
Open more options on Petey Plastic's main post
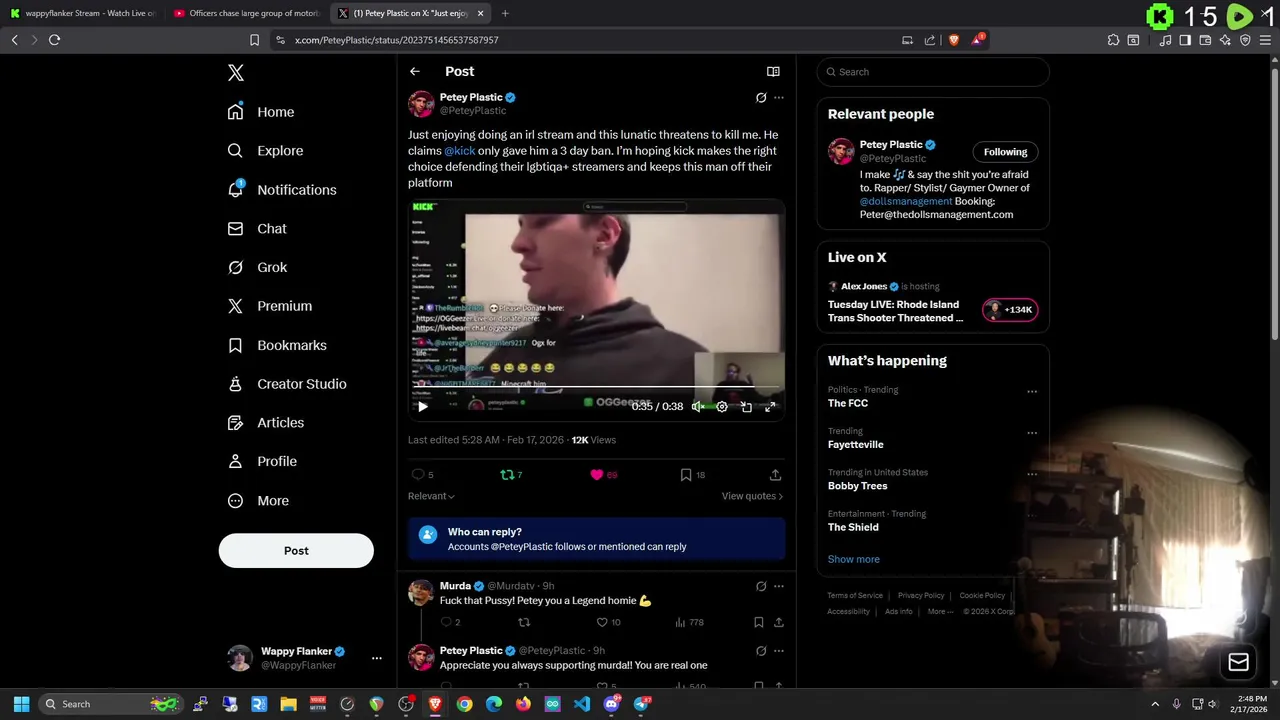click(x=779, y=98)
